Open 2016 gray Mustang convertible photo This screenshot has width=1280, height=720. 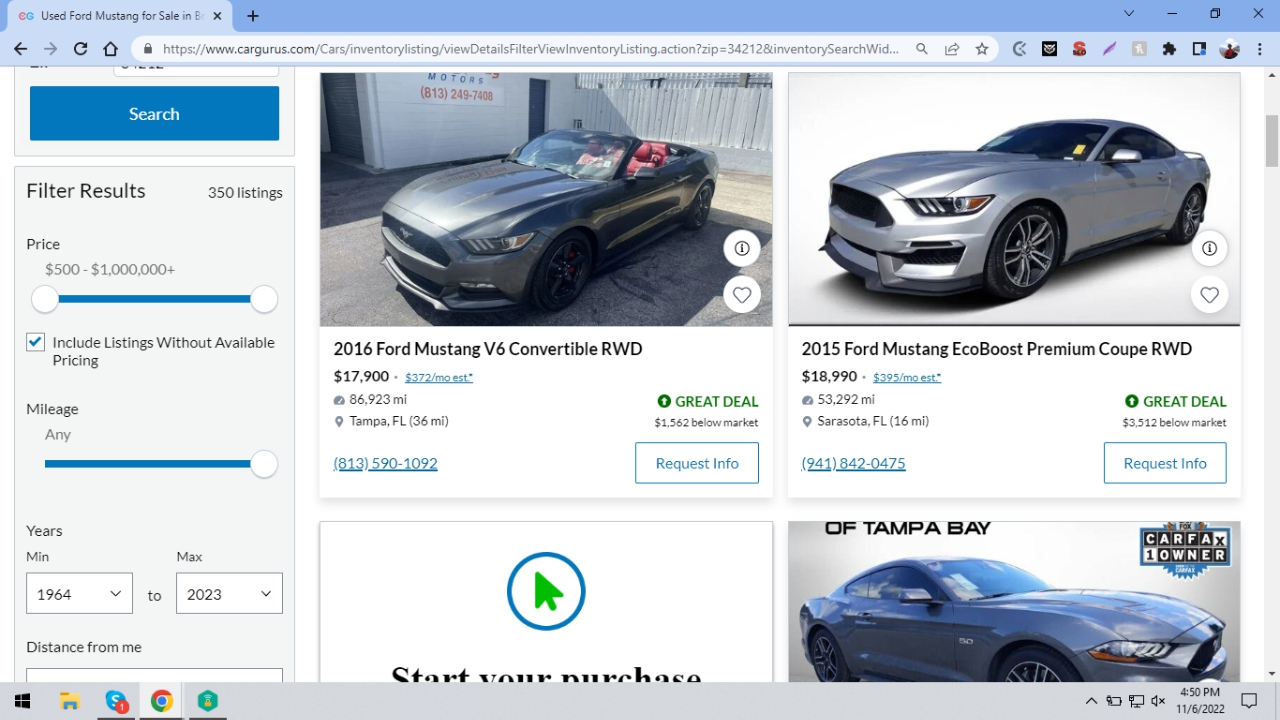pos(546,199)
